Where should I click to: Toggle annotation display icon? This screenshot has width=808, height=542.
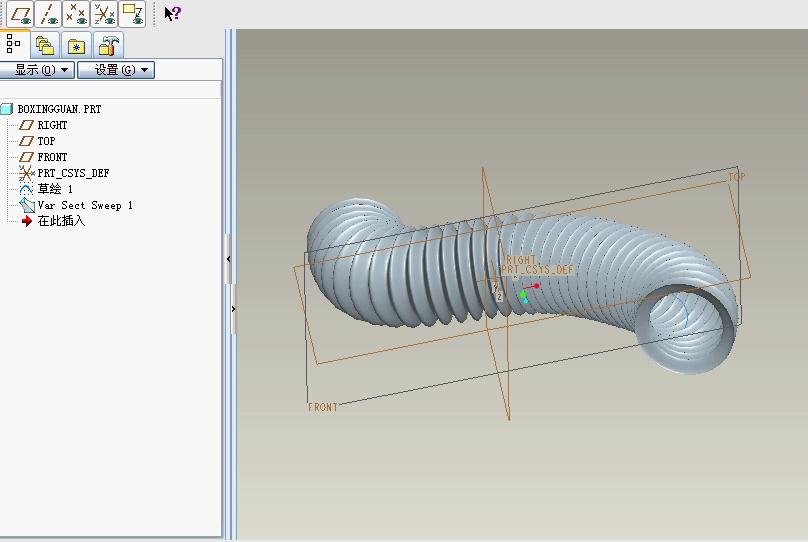tap(132, 14)
